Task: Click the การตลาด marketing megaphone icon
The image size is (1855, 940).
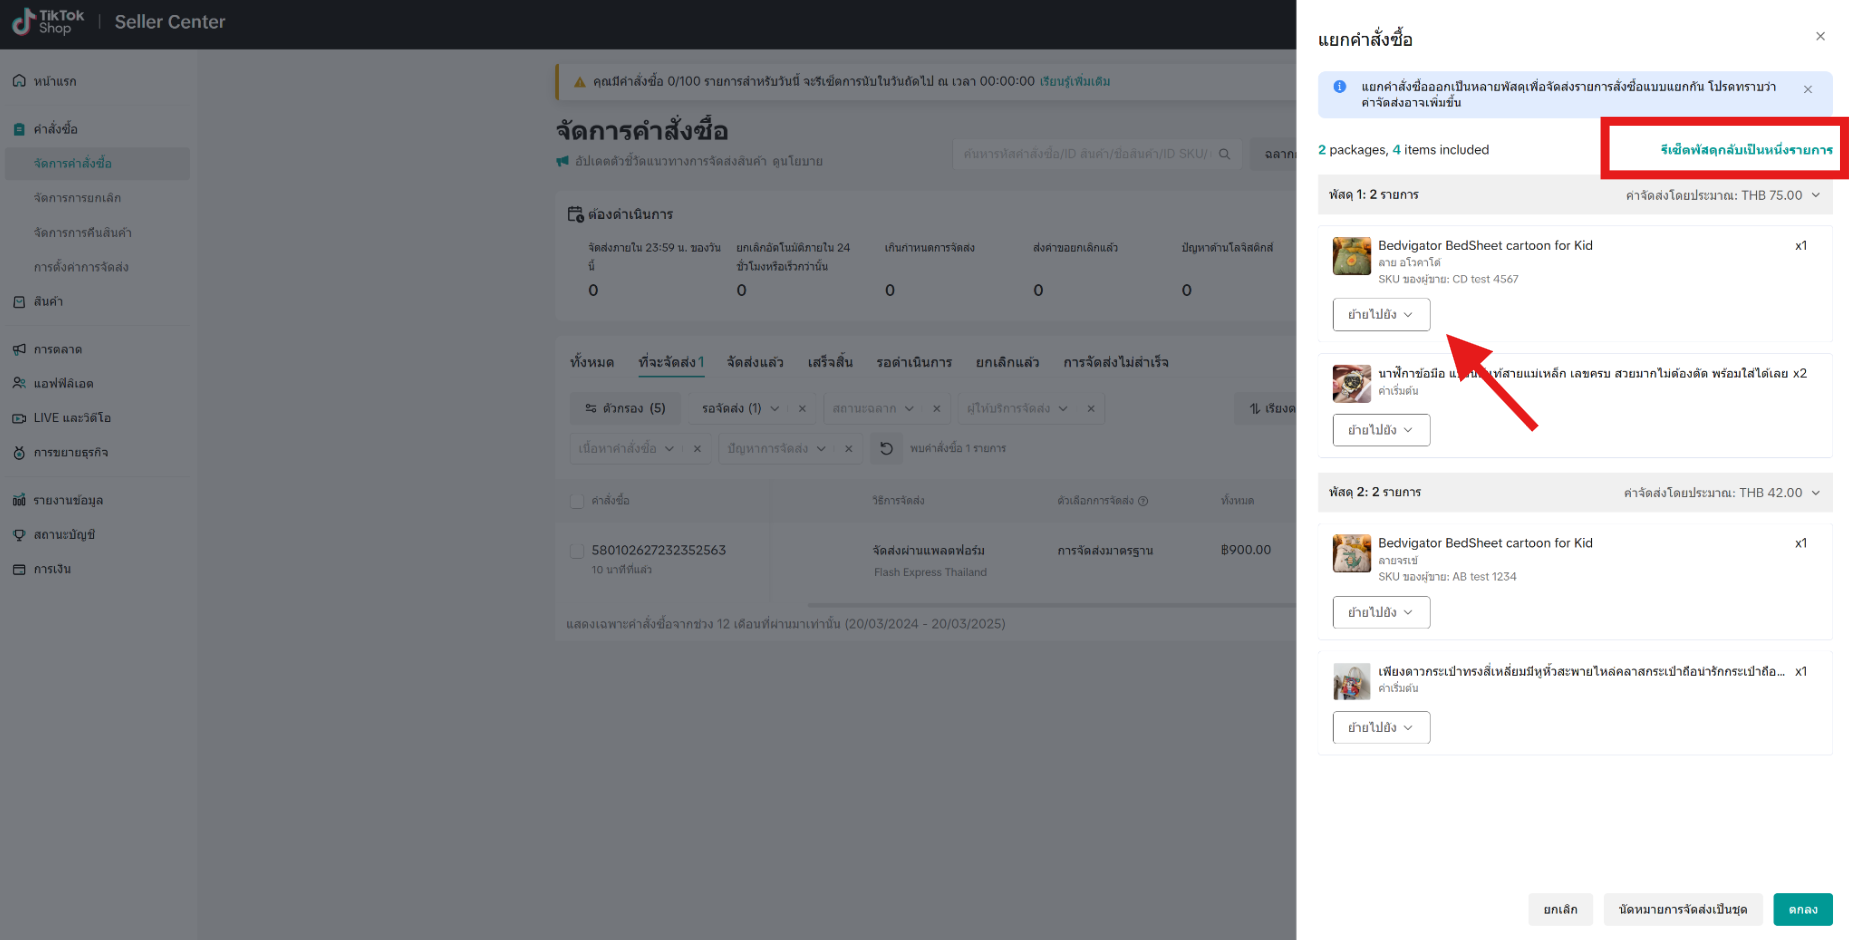Action: [x=21, y=348]
